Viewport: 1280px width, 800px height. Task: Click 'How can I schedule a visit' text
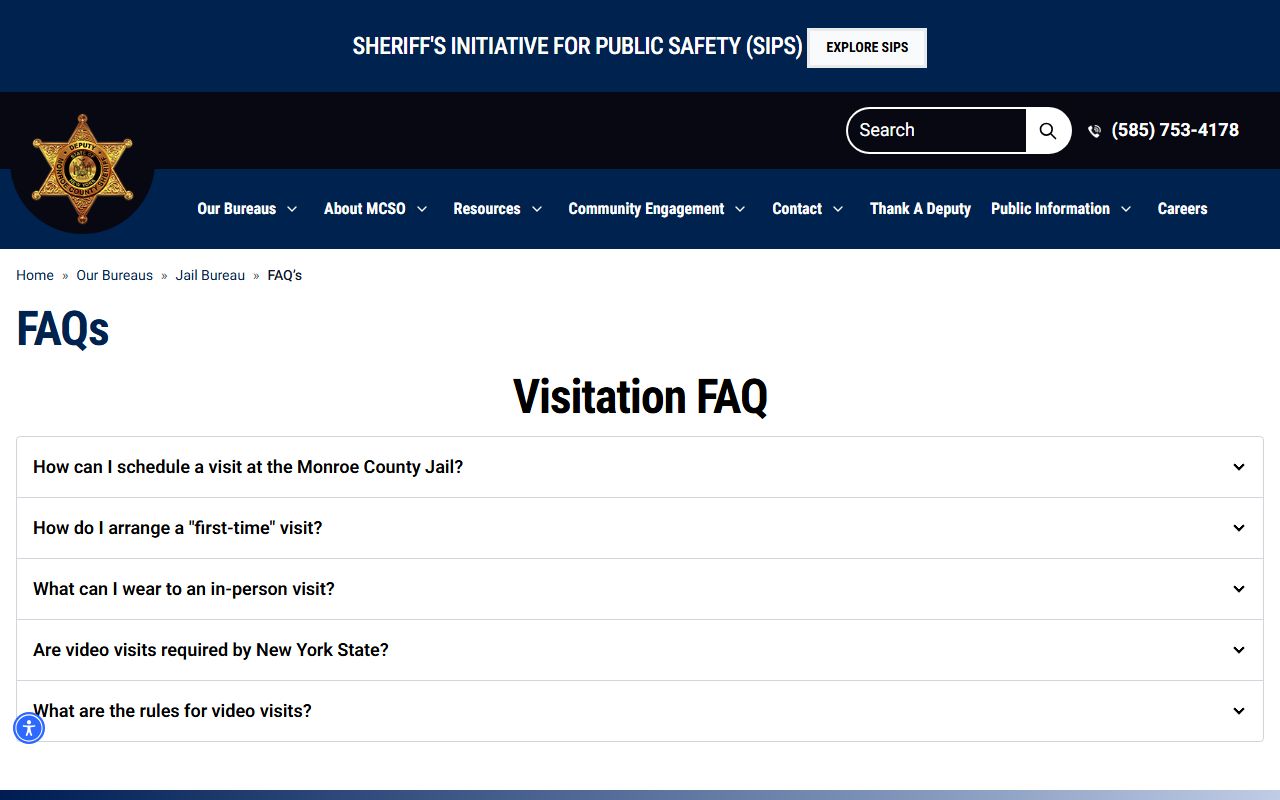pyautogui.click(x=248, y=467)
